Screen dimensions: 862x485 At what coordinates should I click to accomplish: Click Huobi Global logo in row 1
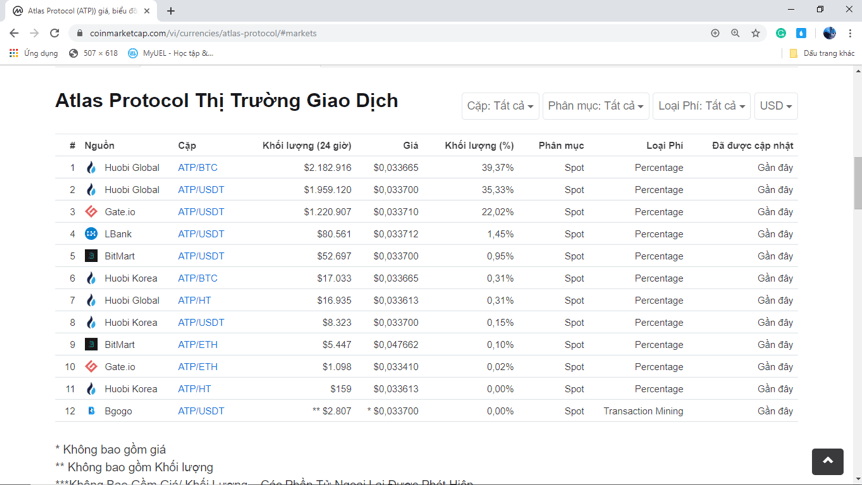point(91,168)
